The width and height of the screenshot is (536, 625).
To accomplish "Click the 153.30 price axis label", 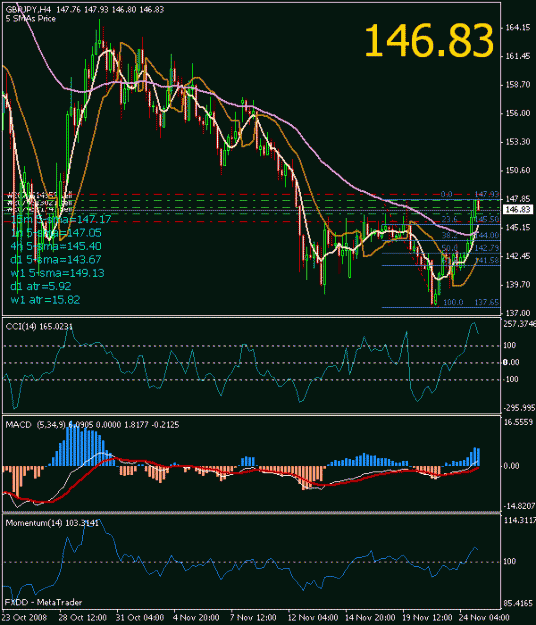I will tap(518, 142).
